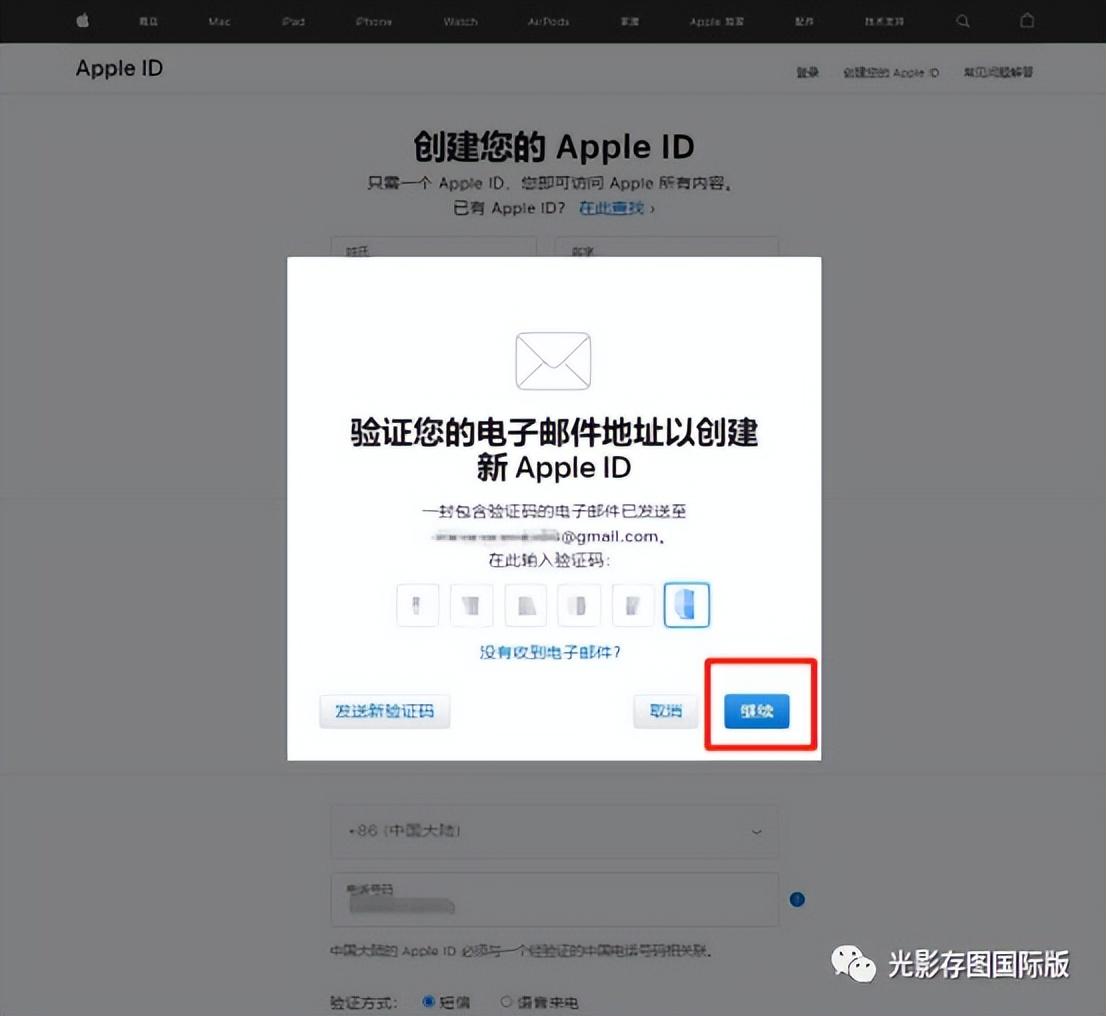This screenshot has height=1016, width=1106.
Task: Click the fifth verification code box
Action: click(633, 605)
